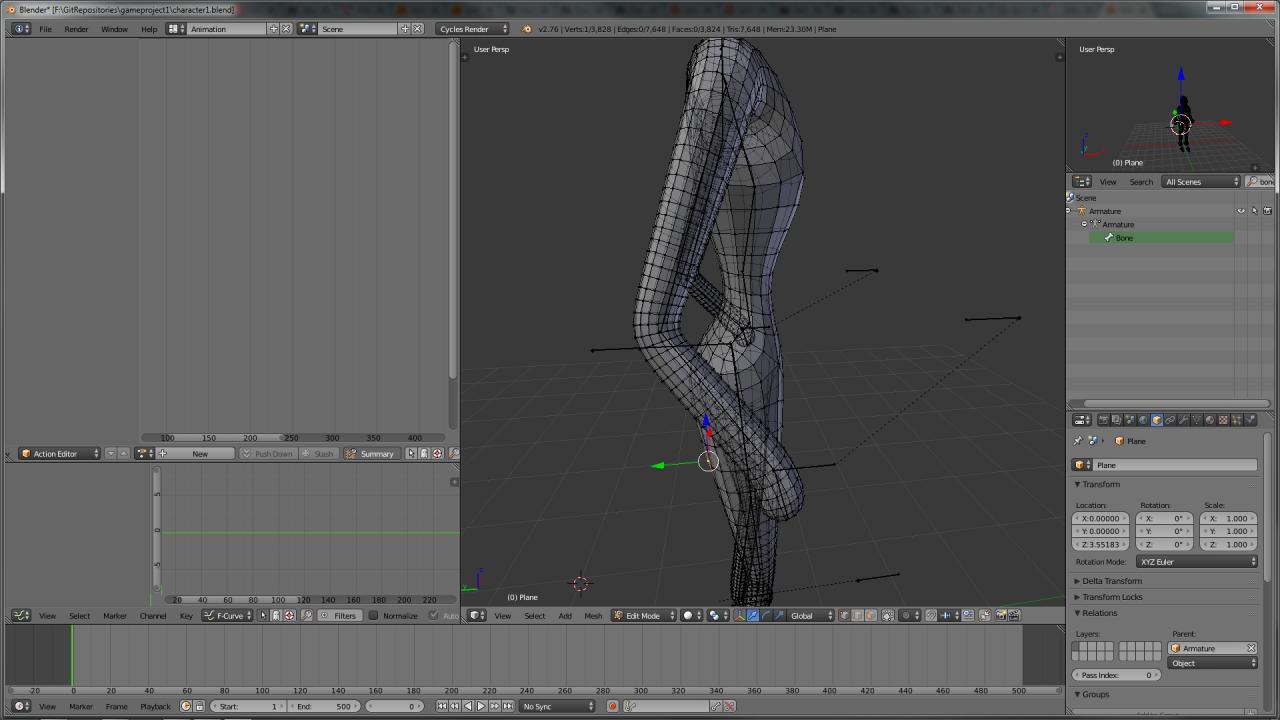Viewport: 1280px width, 720px height.
Task: Open the Texture properties tab
Action: [1223, 420]
